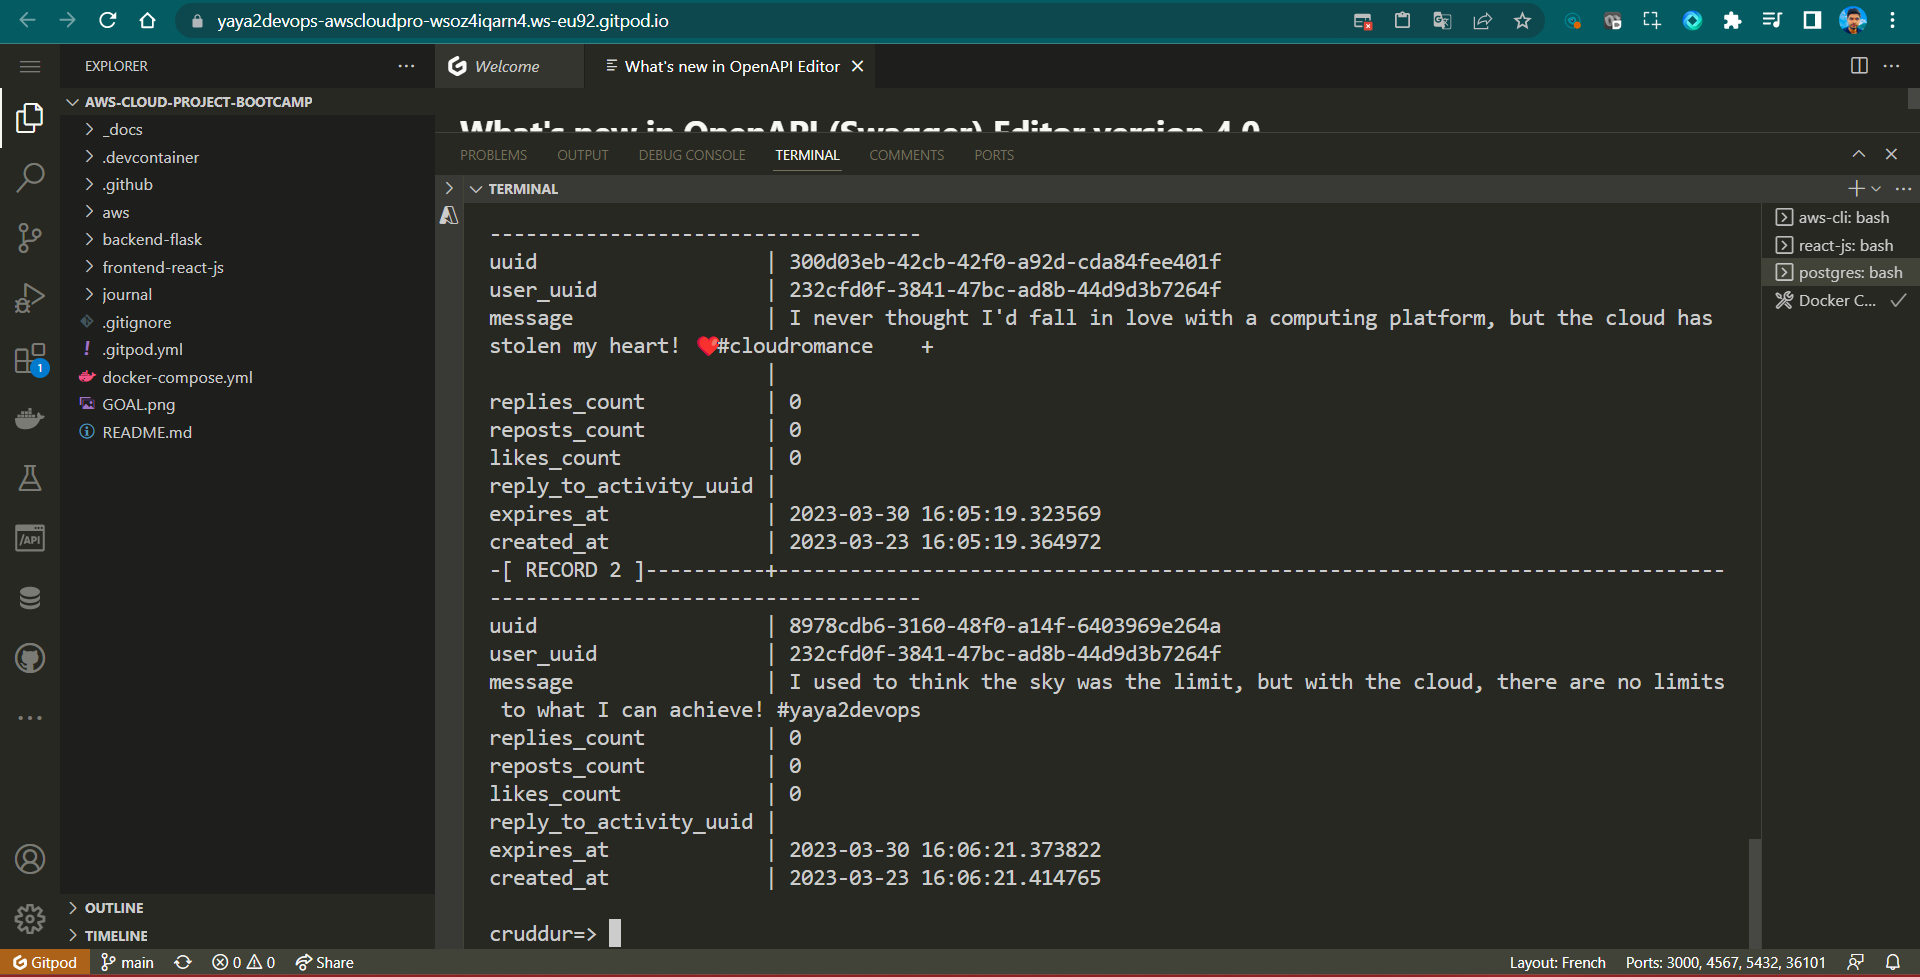
Task: Open the Accounts menu icon
Action: tap(30, 859)
